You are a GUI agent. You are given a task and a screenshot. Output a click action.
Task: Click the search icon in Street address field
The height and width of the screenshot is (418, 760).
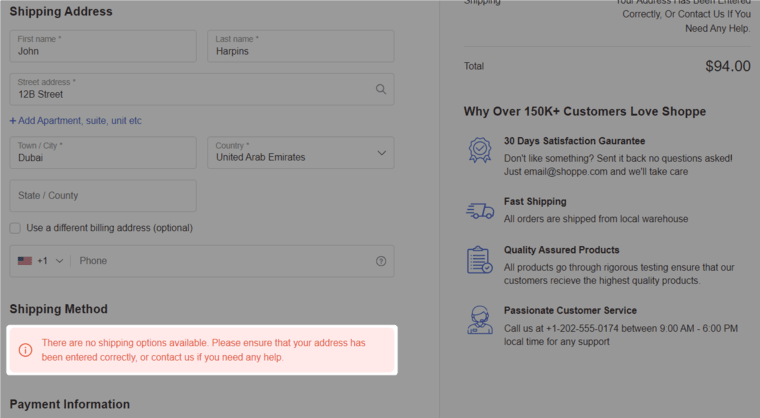point(381,89)
